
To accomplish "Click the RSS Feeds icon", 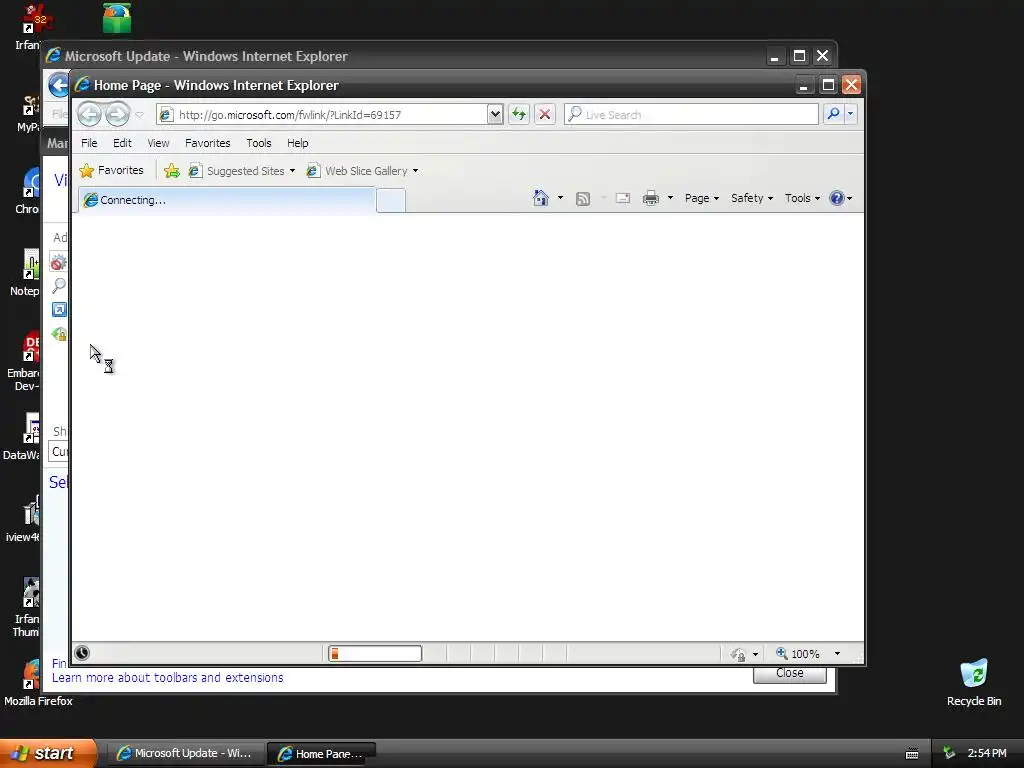I will click(x=583, y=199).
